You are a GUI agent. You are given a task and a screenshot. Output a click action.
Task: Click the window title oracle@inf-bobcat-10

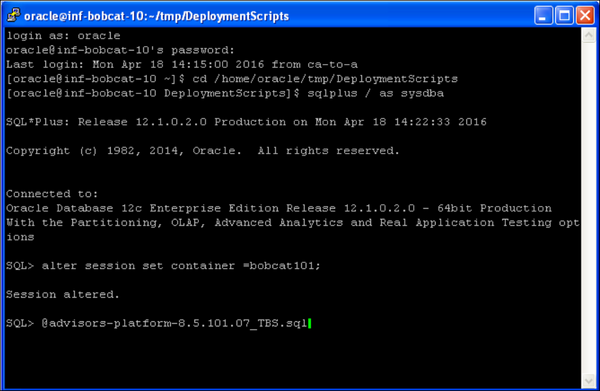click(157, 16)
